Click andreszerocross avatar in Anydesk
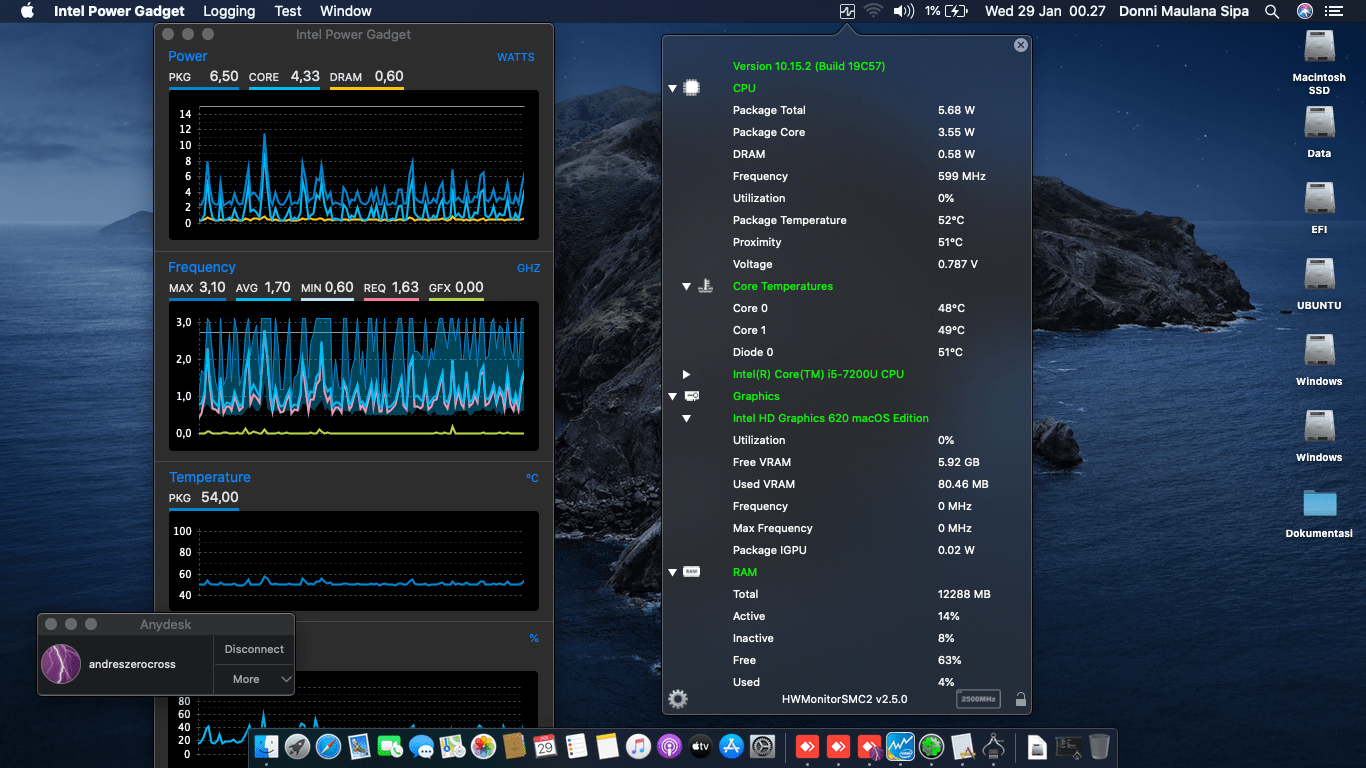1366x768 pixels. (x=60, y=664)
